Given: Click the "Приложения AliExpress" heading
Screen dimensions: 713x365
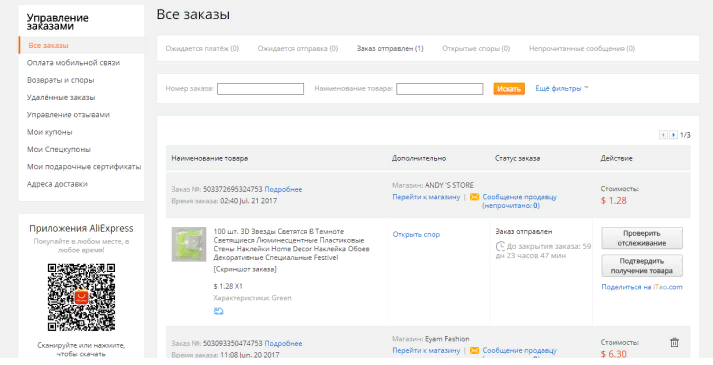Looking at the screenshot, I should click(81, 229).
